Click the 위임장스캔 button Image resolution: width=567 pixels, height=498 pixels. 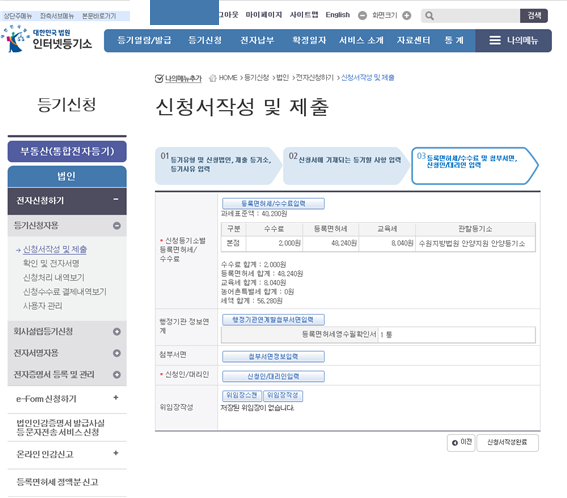click(242, 396)
